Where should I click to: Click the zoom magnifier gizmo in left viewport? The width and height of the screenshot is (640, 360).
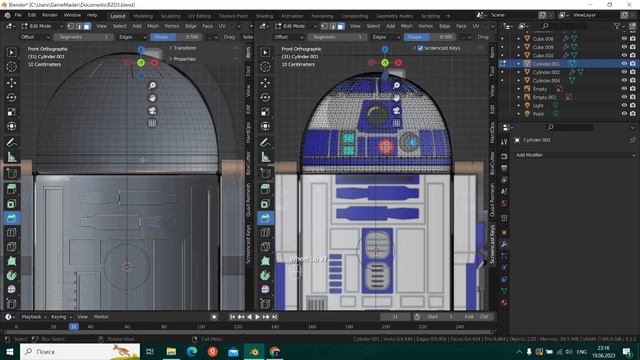click(152, 85)
